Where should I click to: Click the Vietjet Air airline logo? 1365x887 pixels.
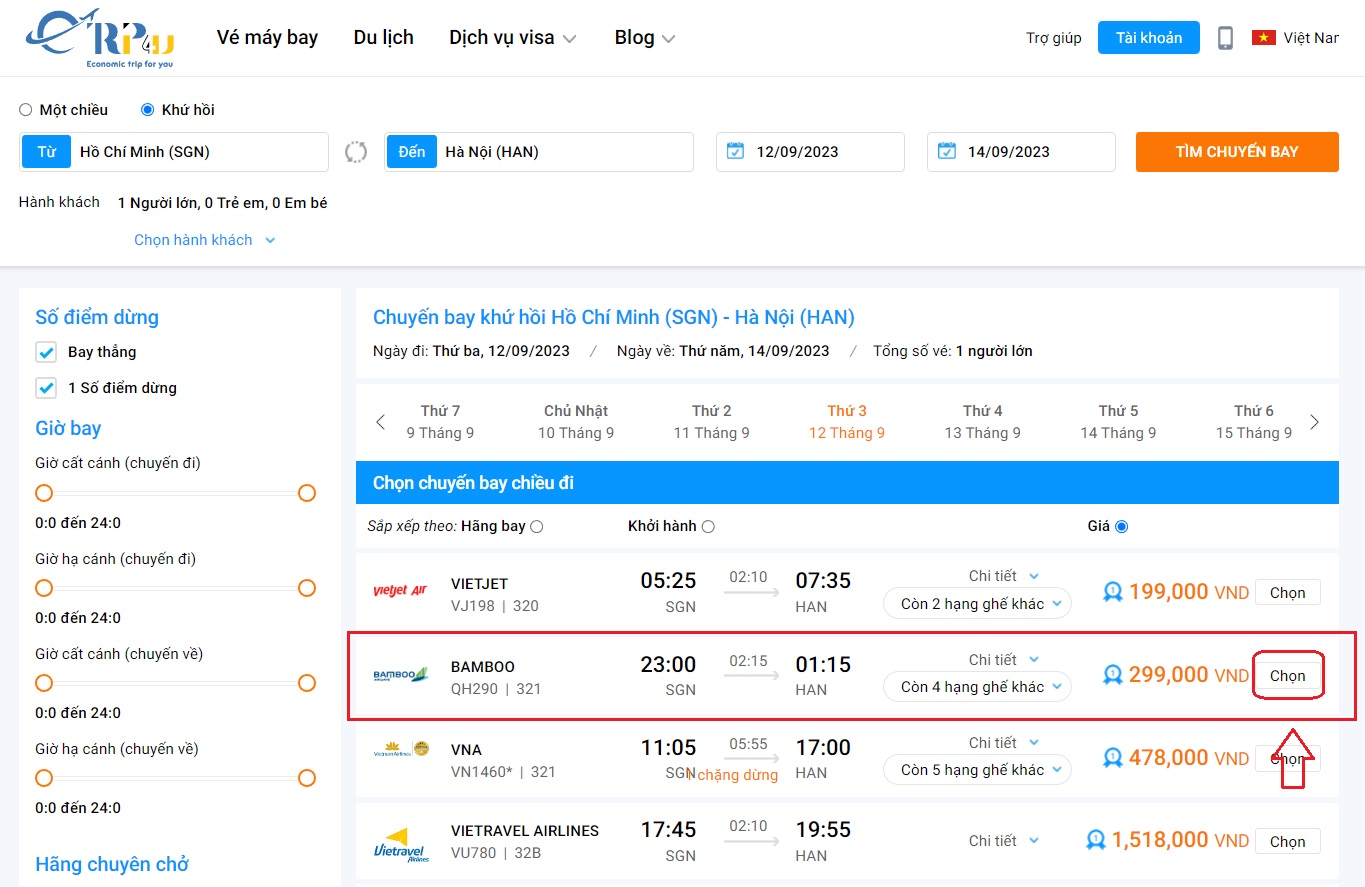coord(400,591)
